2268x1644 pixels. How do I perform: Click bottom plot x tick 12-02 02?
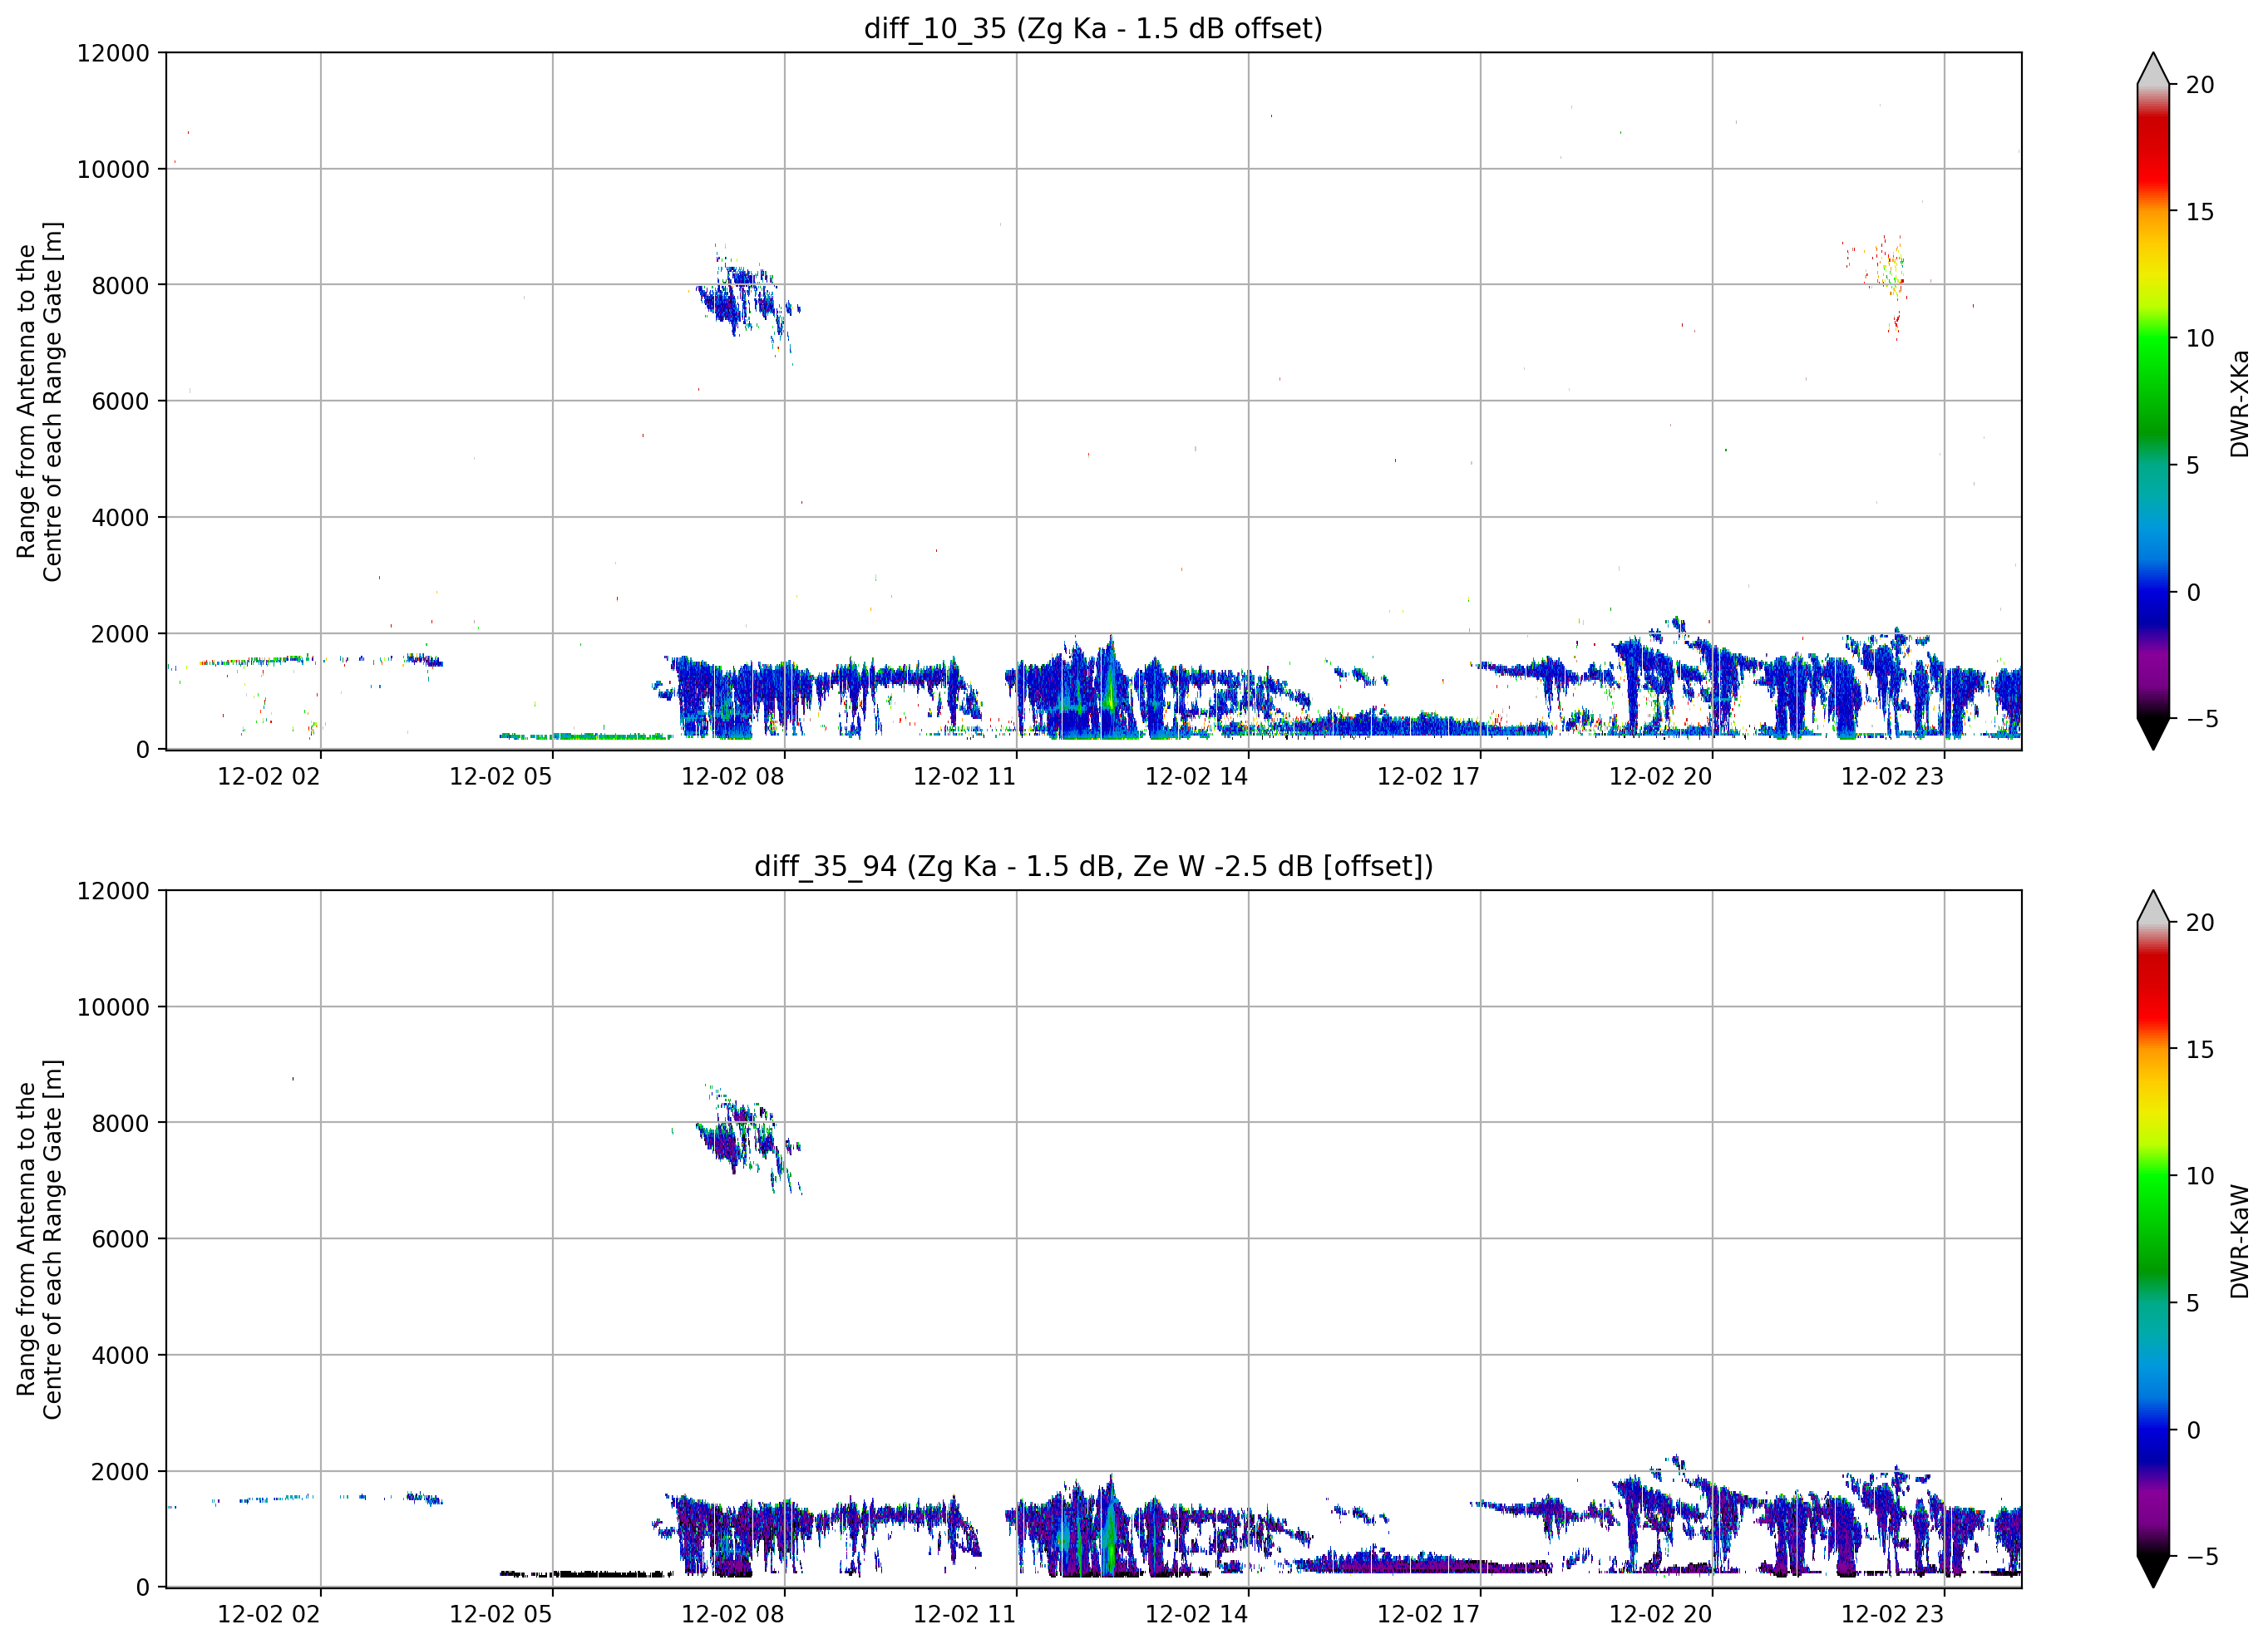pos(269,1615)
